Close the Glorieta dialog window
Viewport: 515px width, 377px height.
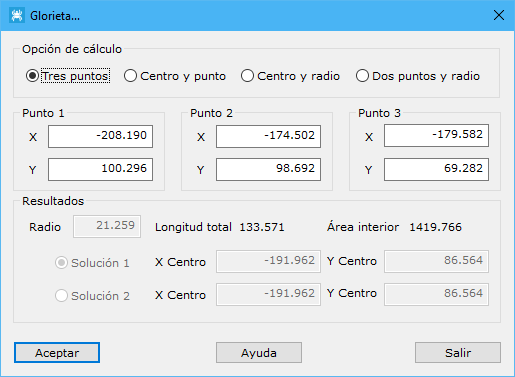pyautogui.click(x=499, y=15)
